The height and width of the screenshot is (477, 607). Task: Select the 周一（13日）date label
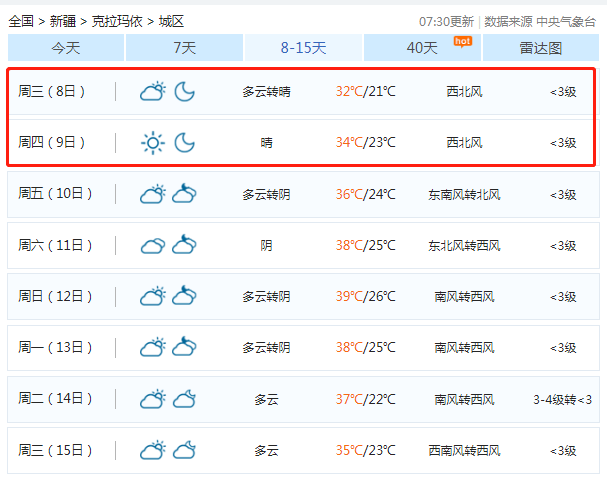(55, 347)
